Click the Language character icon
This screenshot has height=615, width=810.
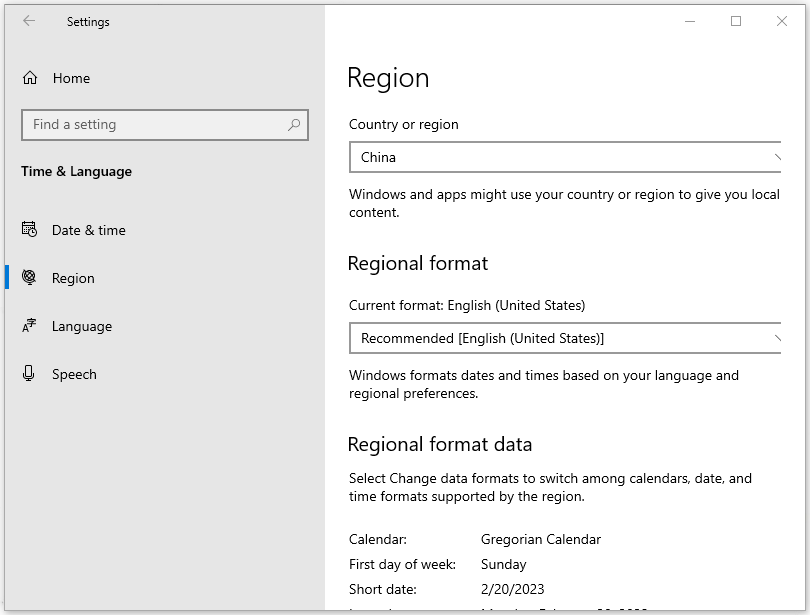29,326
